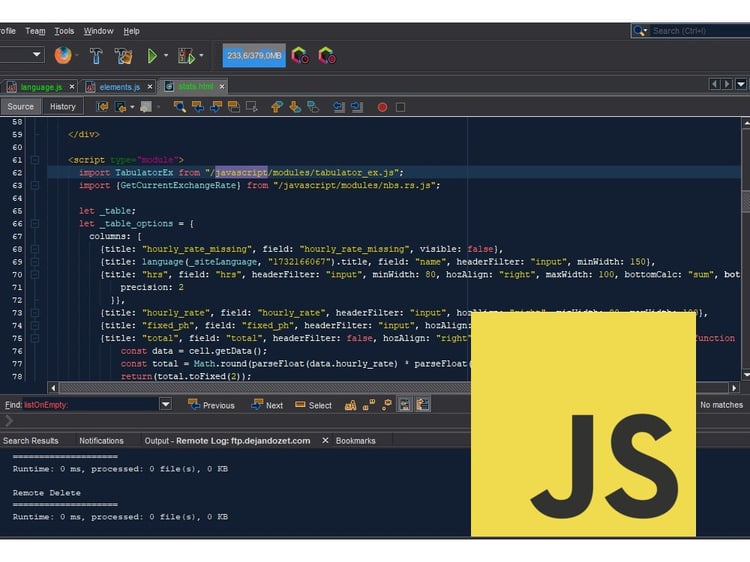The image size is (750, 562).
Task: Toggle Highlight Results icon in find bar
Action: click(405, 405)
